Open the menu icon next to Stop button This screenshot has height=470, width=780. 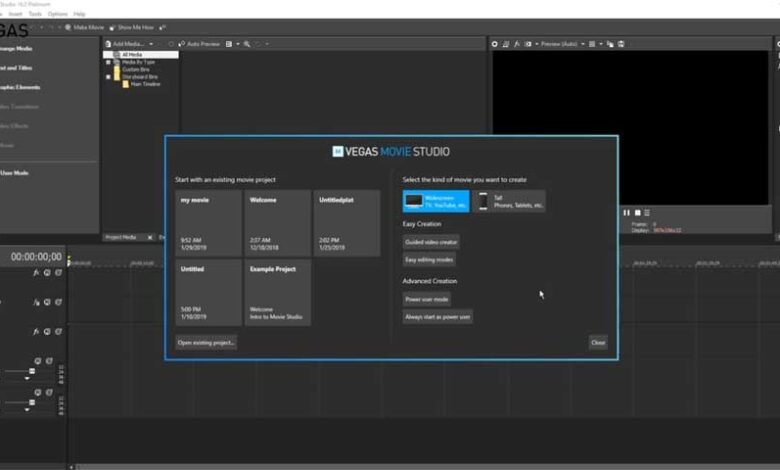pos(647,212)
